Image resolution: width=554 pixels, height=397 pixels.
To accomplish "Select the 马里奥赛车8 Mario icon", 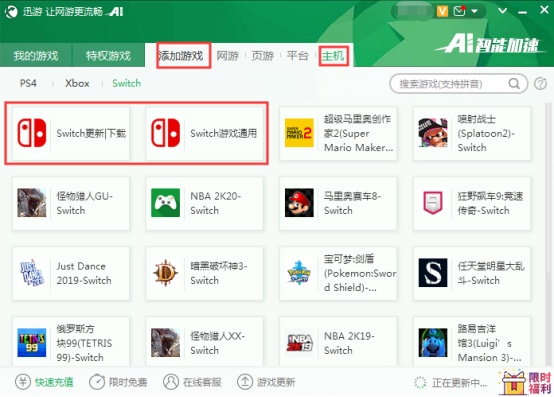I will [x=299, y=203].
